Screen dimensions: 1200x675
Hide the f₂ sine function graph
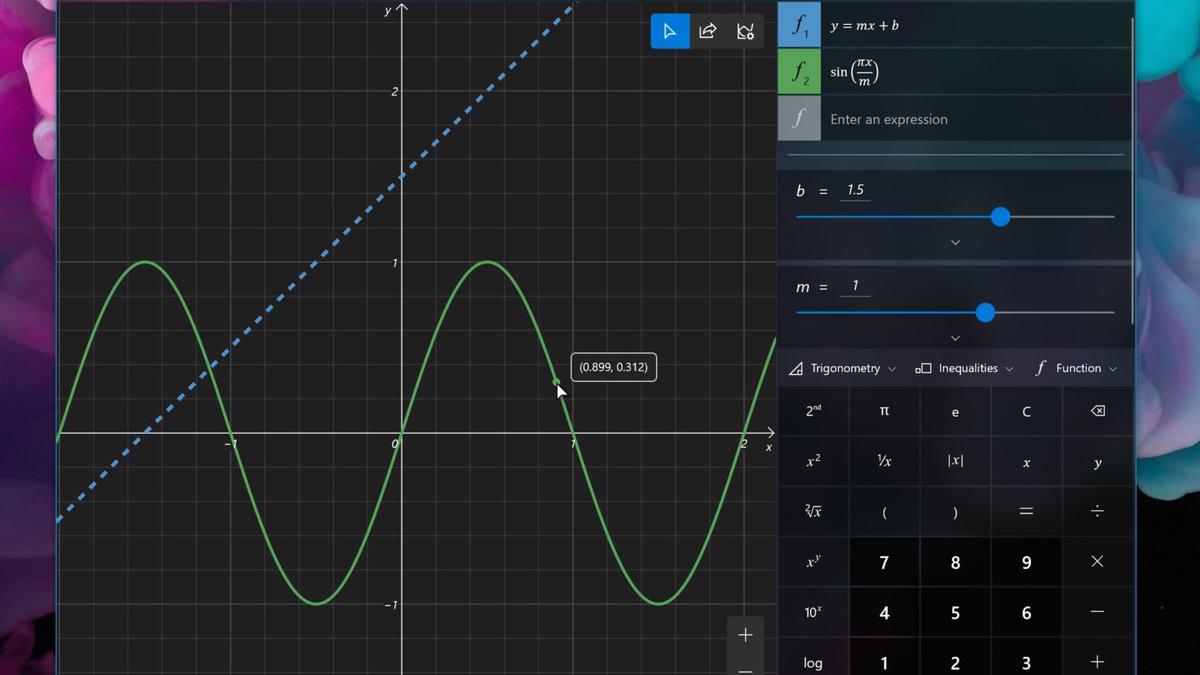[x=799, y=71]
